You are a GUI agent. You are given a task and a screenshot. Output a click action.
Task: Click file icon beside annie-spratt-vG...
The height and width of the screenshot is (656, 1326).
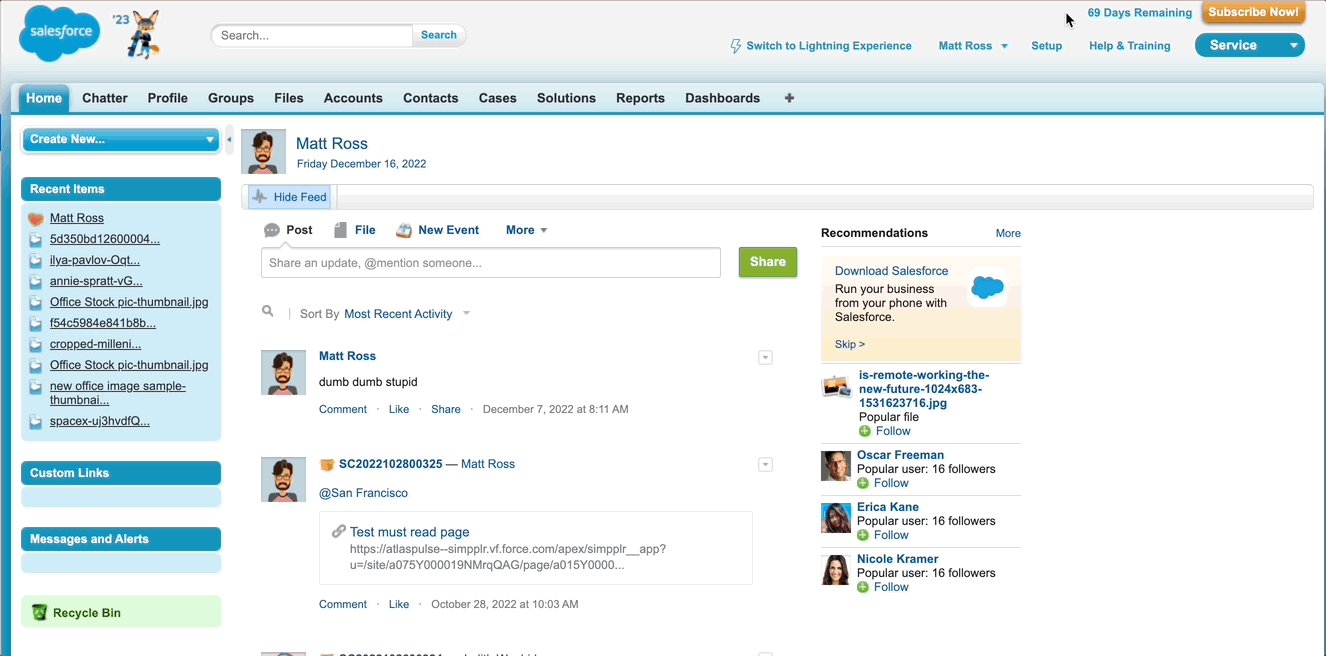[36, 281]
